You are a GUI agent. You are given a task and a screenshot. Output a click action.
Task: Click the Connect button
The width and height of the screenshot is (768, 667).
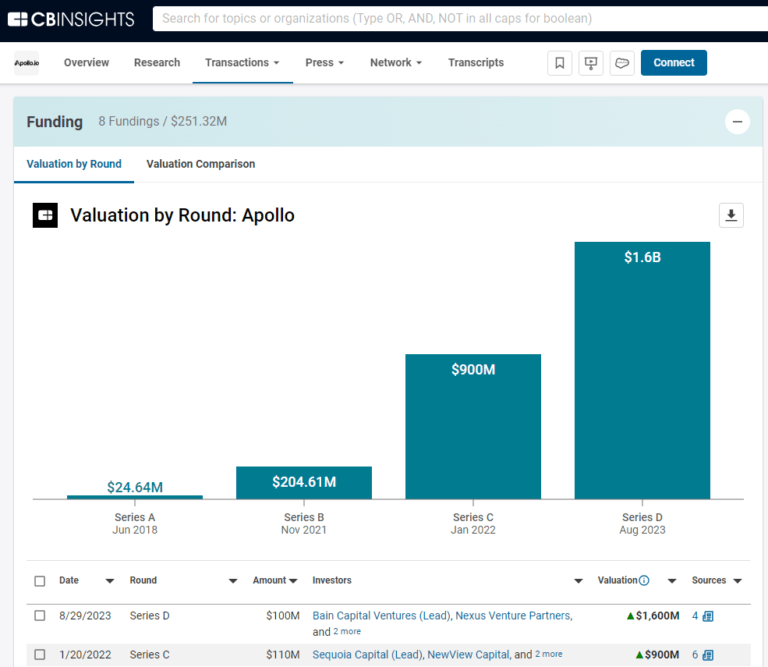[x=673, y=63]
